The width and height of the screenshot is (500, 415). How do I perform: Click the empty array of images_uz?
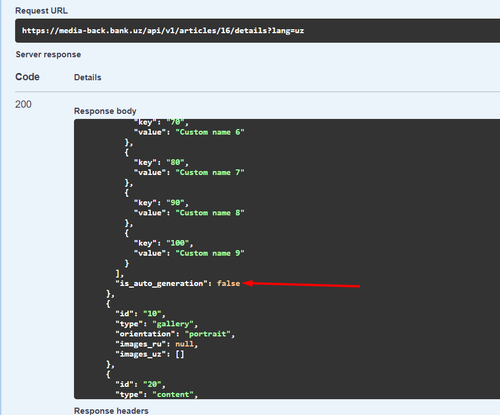pos(180,354)
